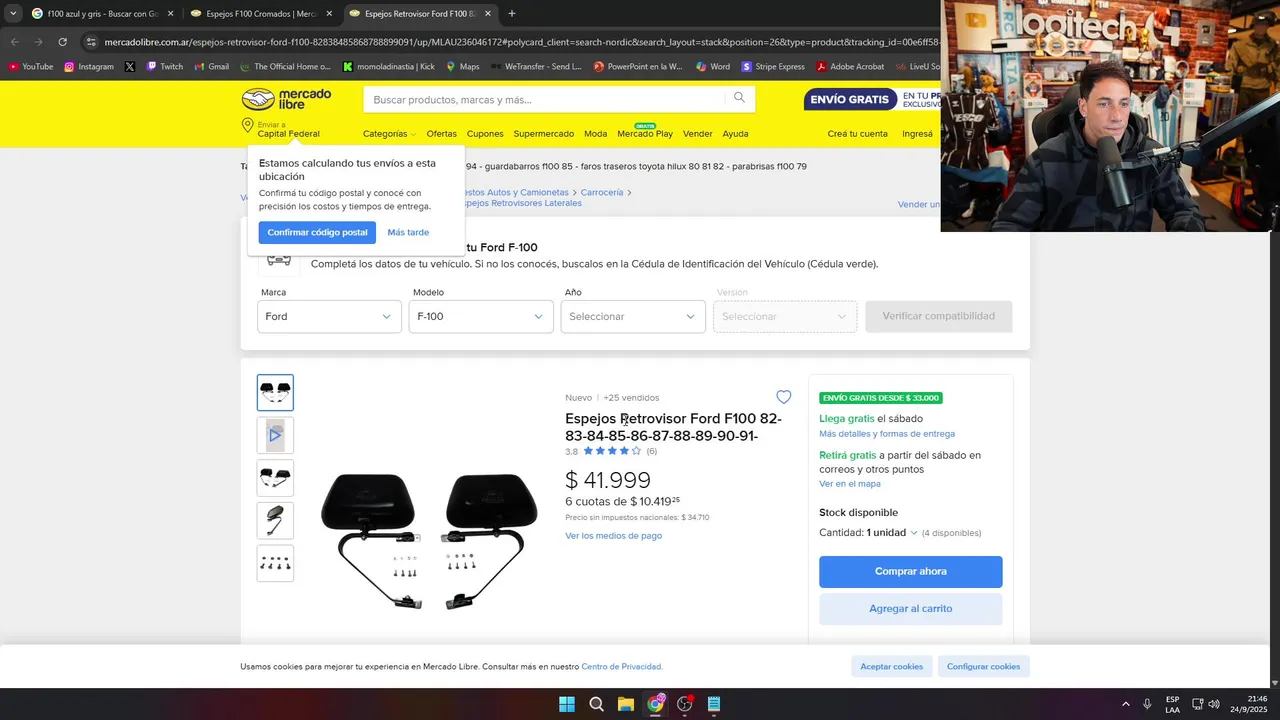Open the browser tab search dropdown

13,14
